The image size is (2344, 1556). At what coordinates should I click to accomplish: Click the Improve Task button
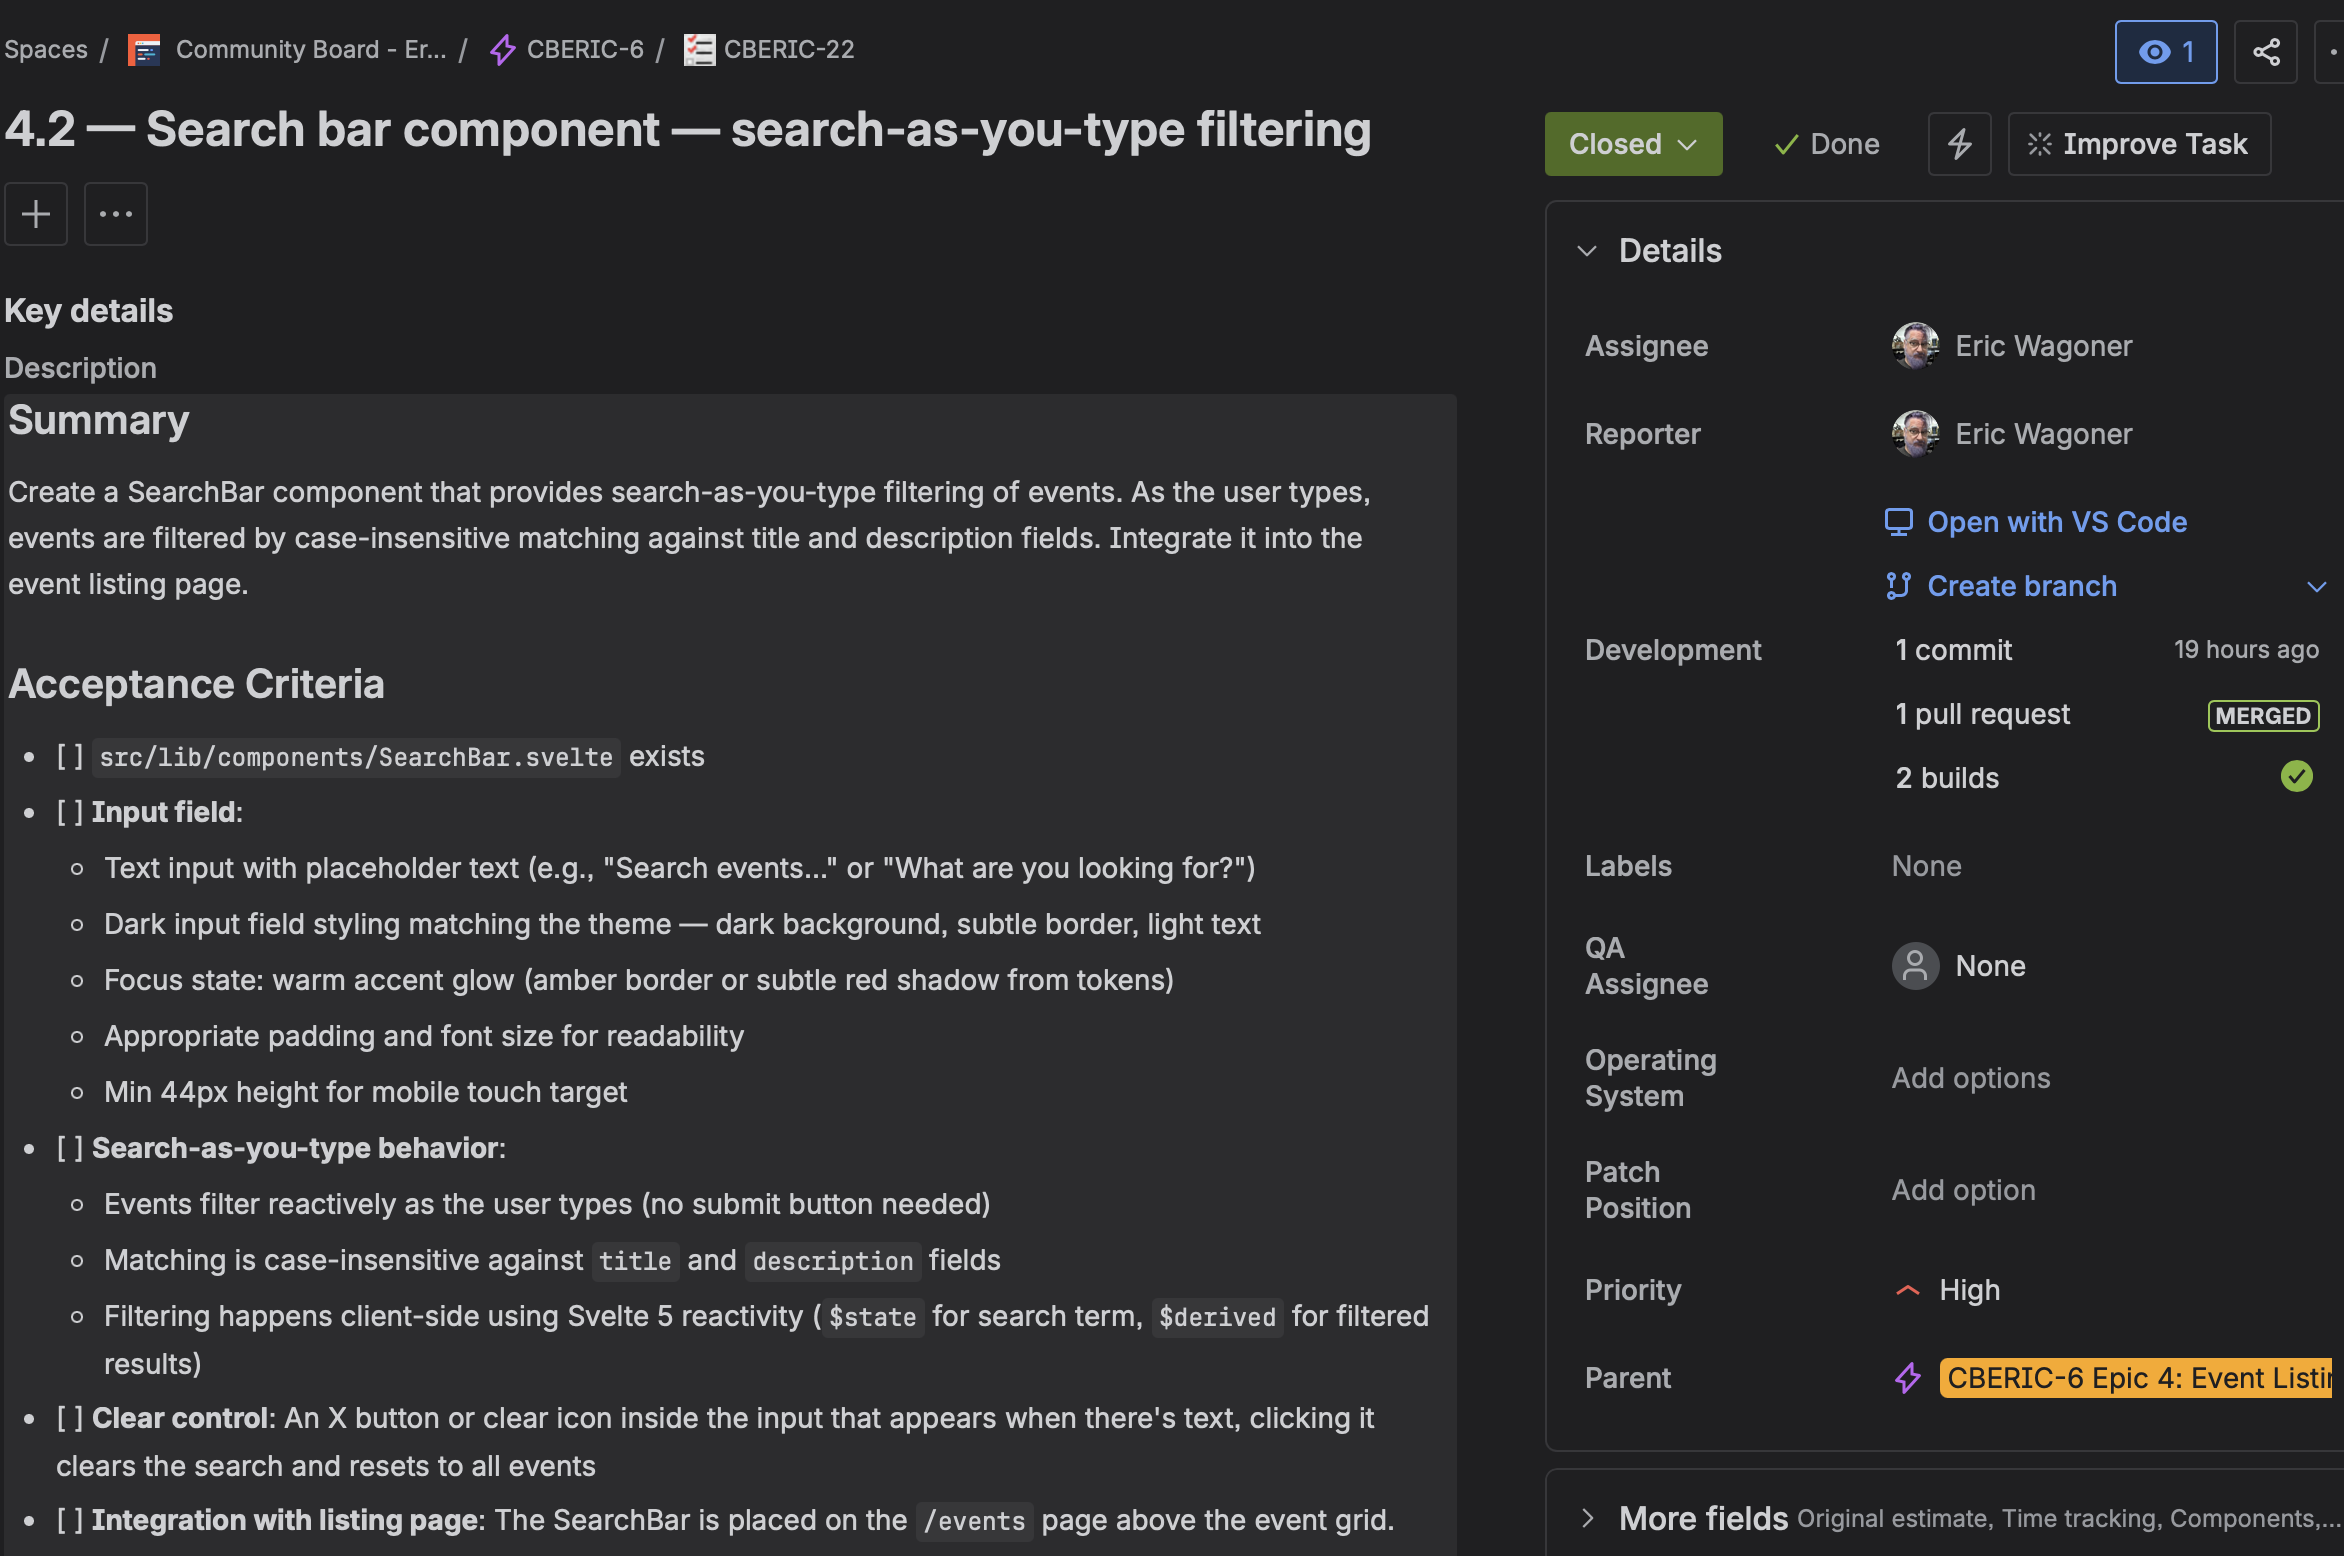pos(2138,143)
